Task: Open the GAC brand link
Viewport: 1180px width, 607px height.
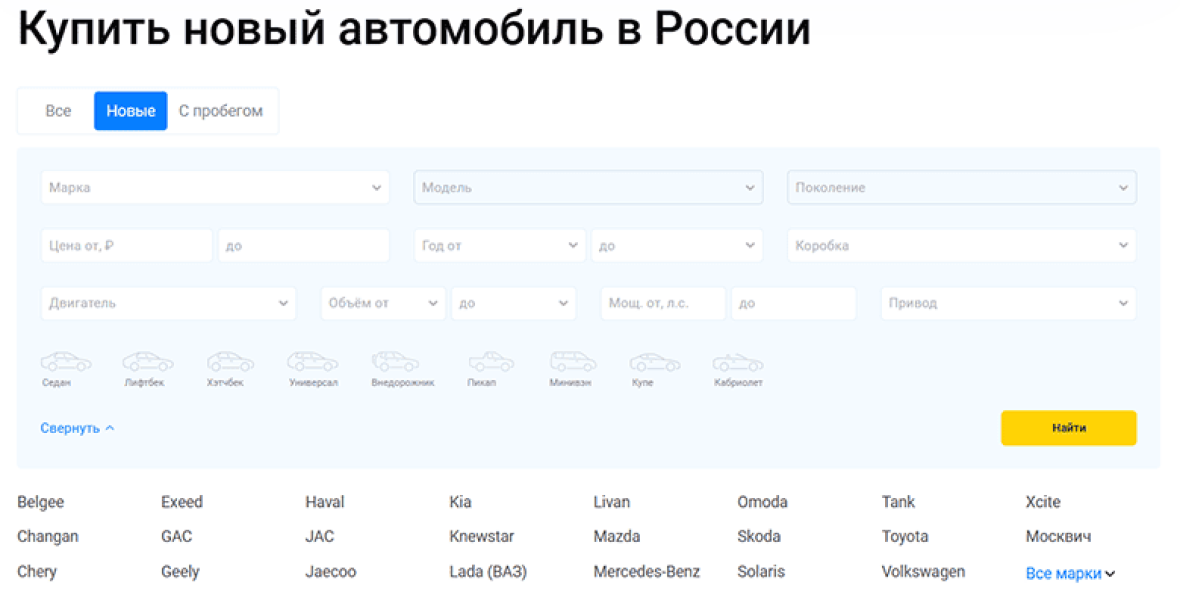Action: point(177,537)
